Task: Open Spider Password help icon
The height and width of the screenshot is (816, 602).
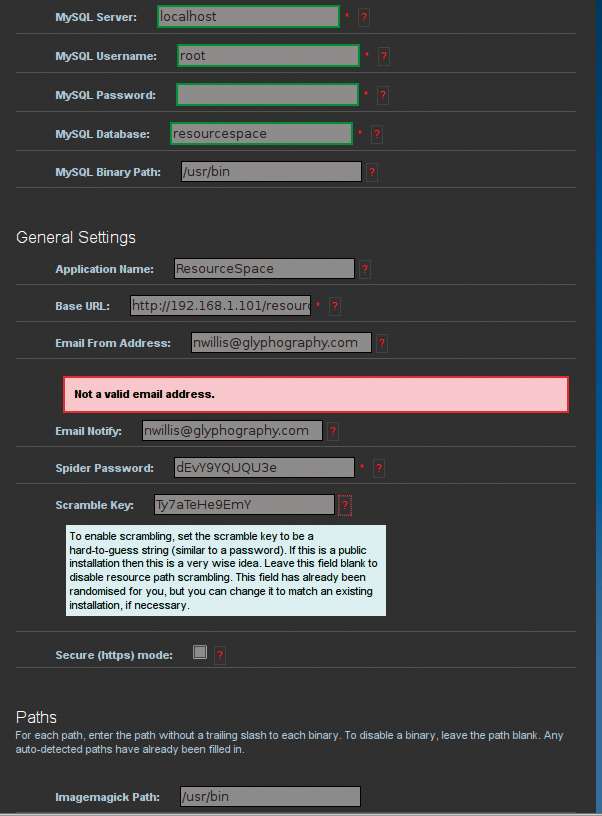Action: tap(379, 468)
